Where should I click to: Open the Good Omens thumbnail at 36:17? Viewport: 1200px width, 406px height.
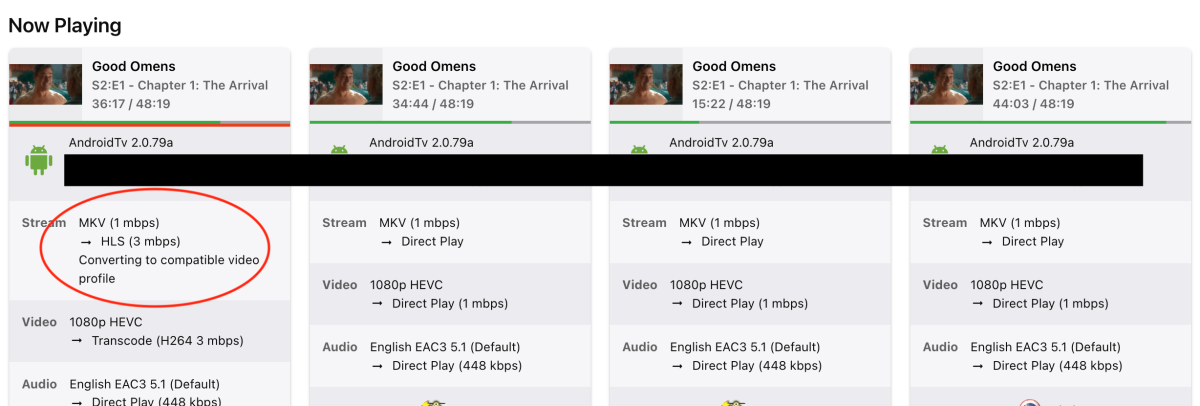[x=46, y=85]
